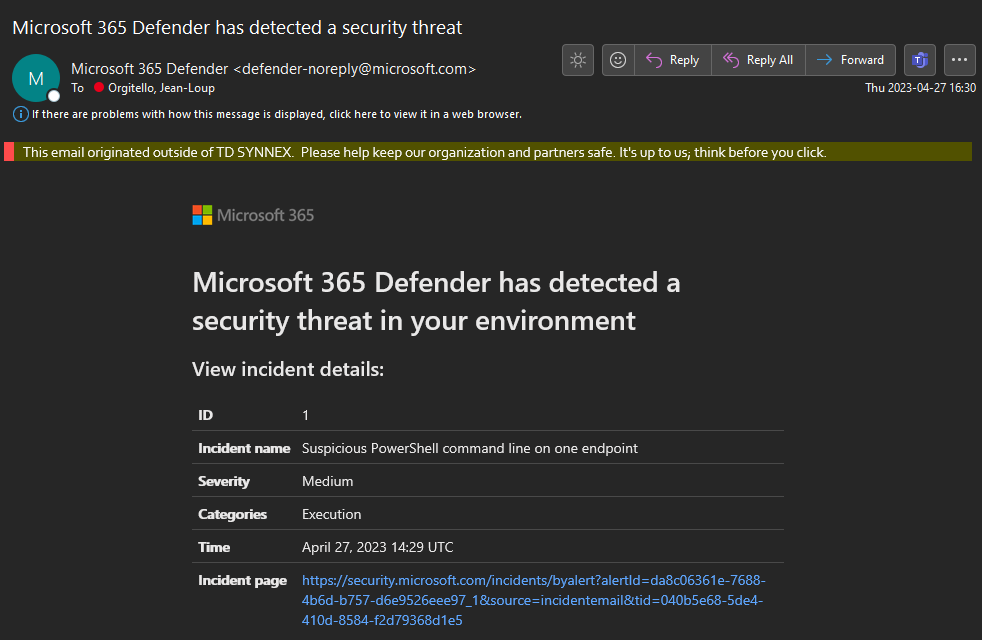Click the info icon beside display problems message
982x640 pixels.
(21, 114)
